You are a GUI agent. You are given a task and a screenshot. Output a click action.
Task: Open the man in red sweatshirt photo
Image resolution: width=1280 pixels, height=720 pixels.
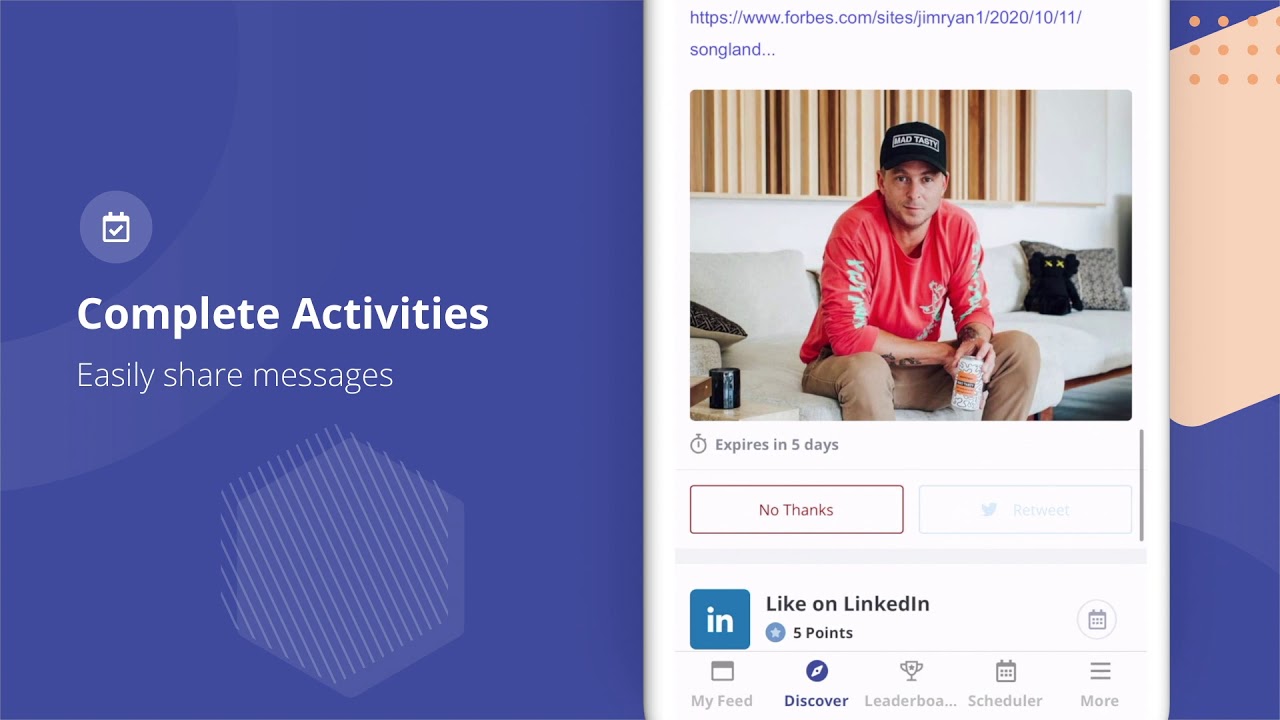coord(911,255)
